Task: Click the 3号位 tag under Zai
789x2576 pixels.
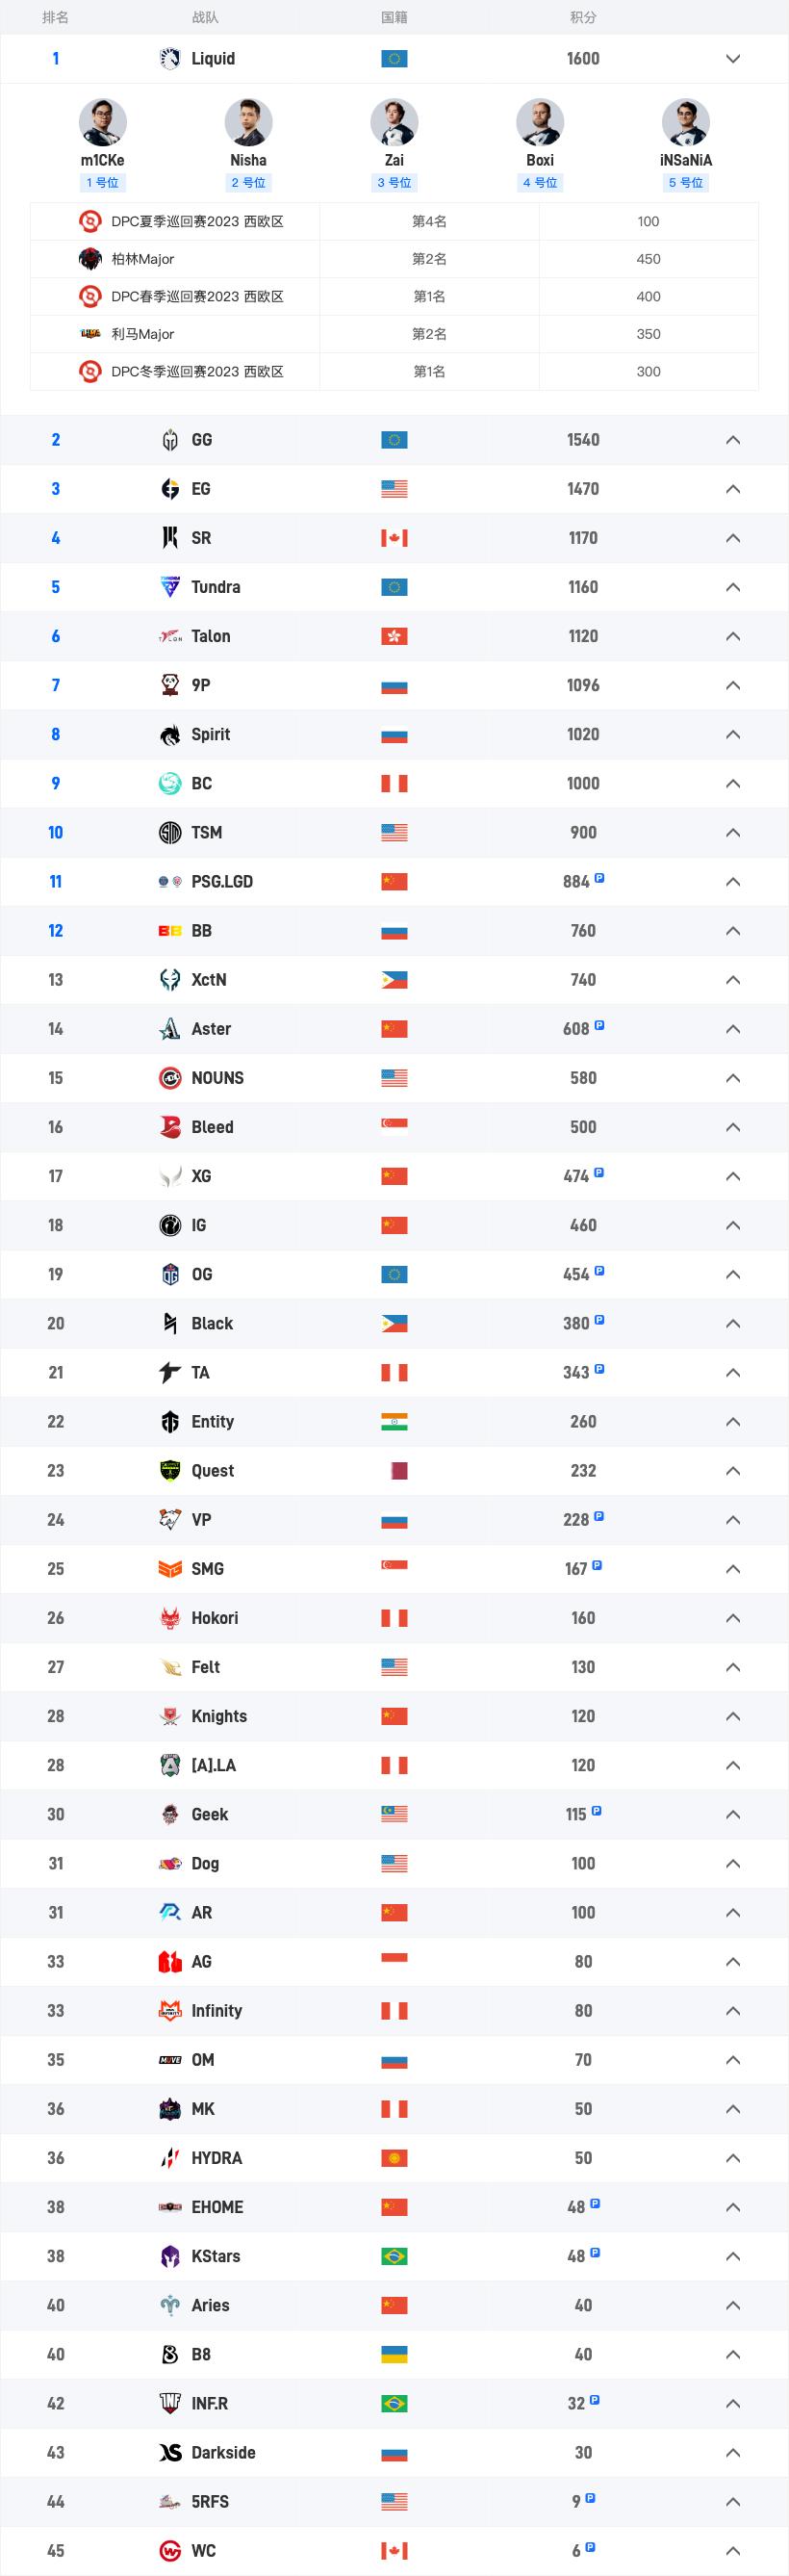Action: pos(395,183)
